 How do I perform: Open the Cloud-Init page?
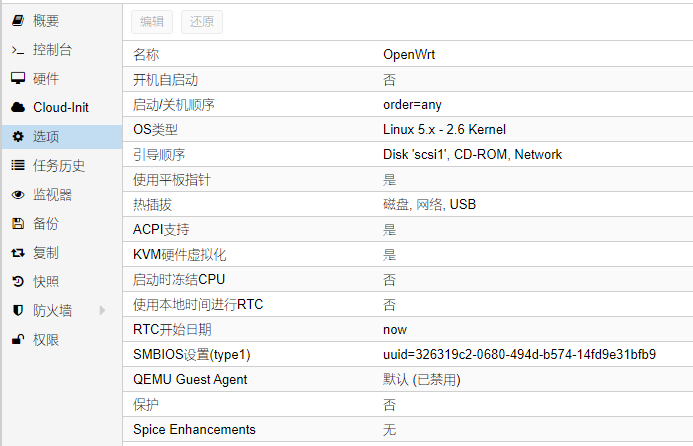tap(62, 107)
